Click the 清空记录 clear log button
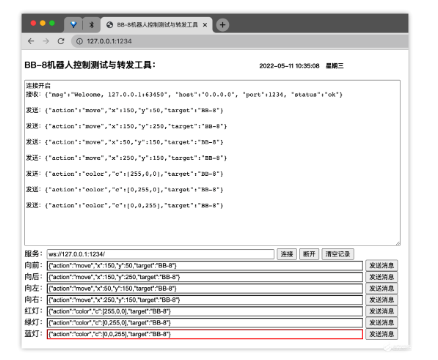The height and width of the screenshot is (360, 438). pyautogui.click(x=338, y=254)
